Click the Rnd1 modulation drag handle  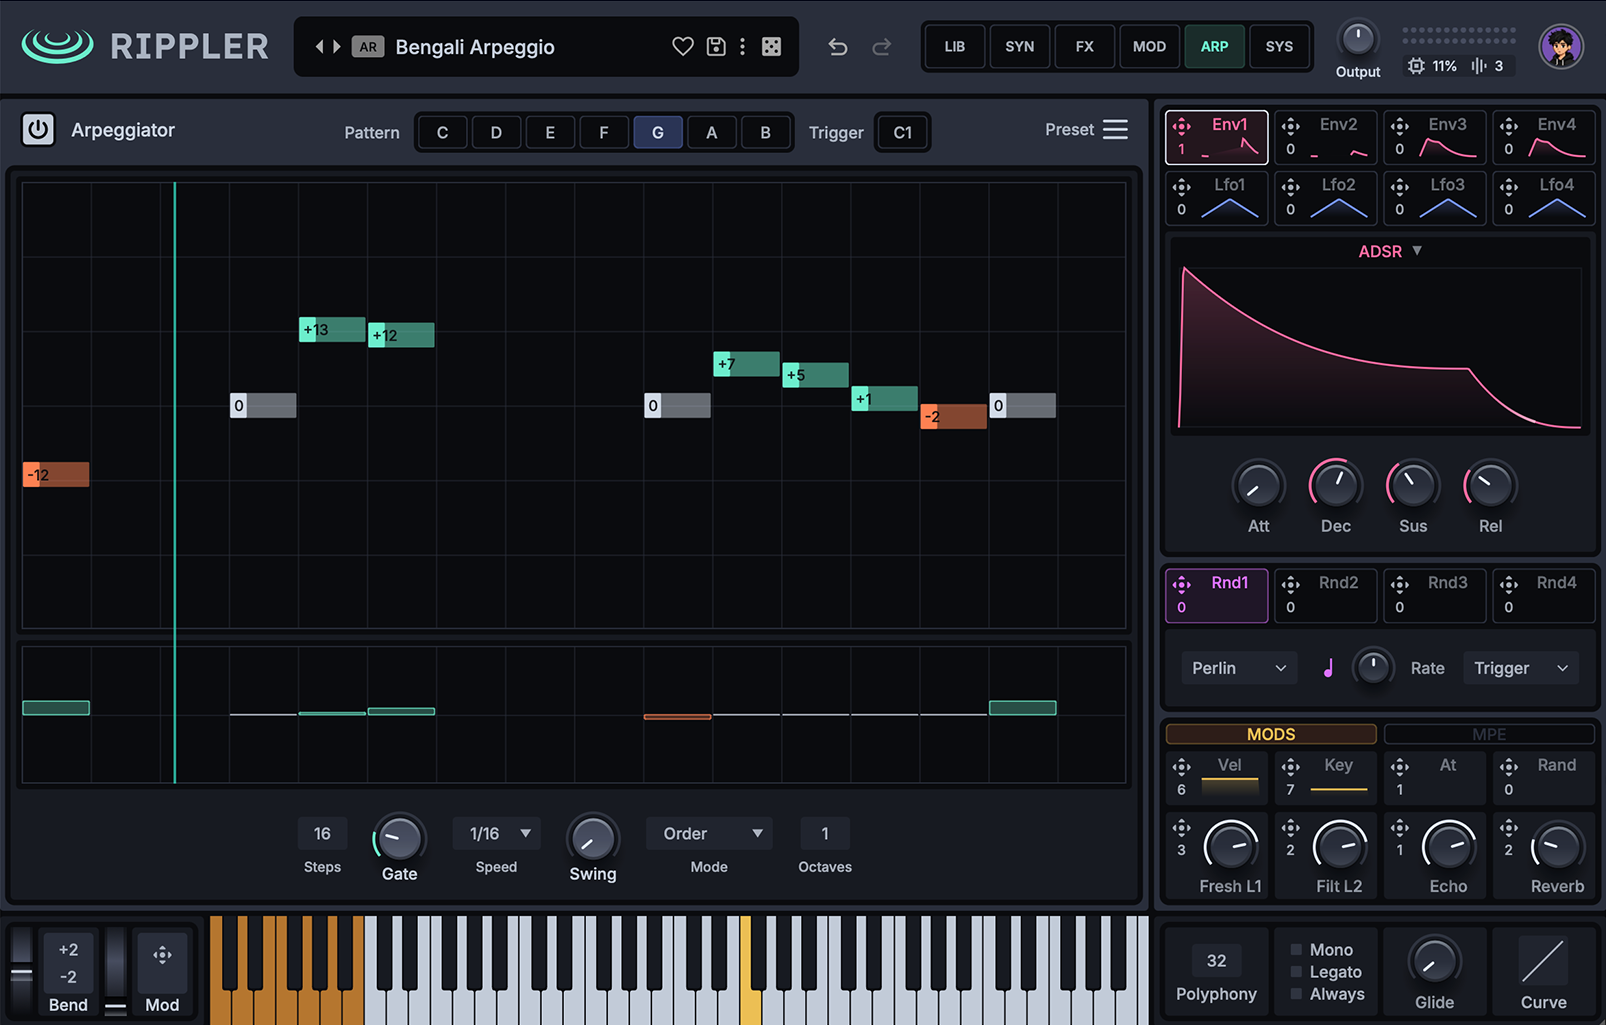coord(1182,584)
